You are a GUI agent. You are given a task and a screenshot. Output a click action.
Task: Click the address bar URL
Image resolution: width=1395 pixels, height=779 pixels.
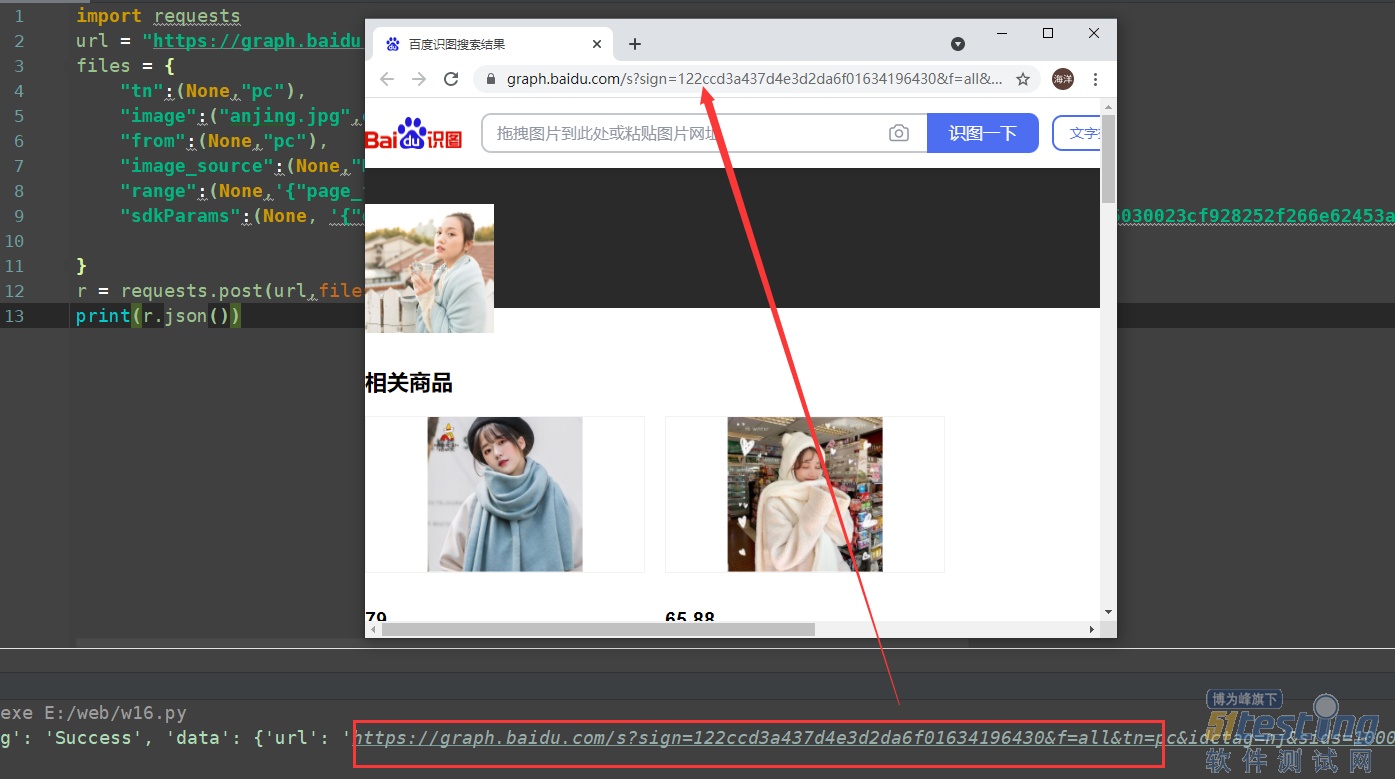(755, 79)
